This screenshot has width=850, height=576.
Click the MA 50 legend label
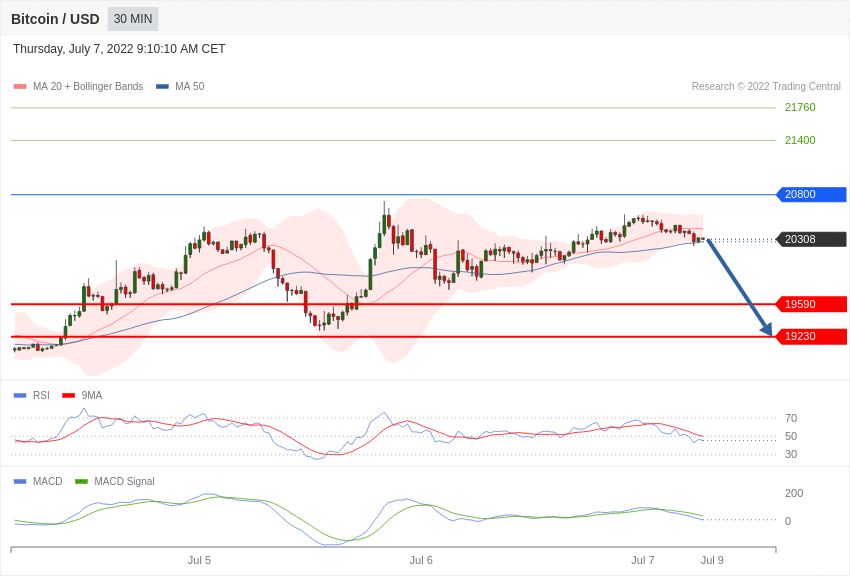pos(190,86)
